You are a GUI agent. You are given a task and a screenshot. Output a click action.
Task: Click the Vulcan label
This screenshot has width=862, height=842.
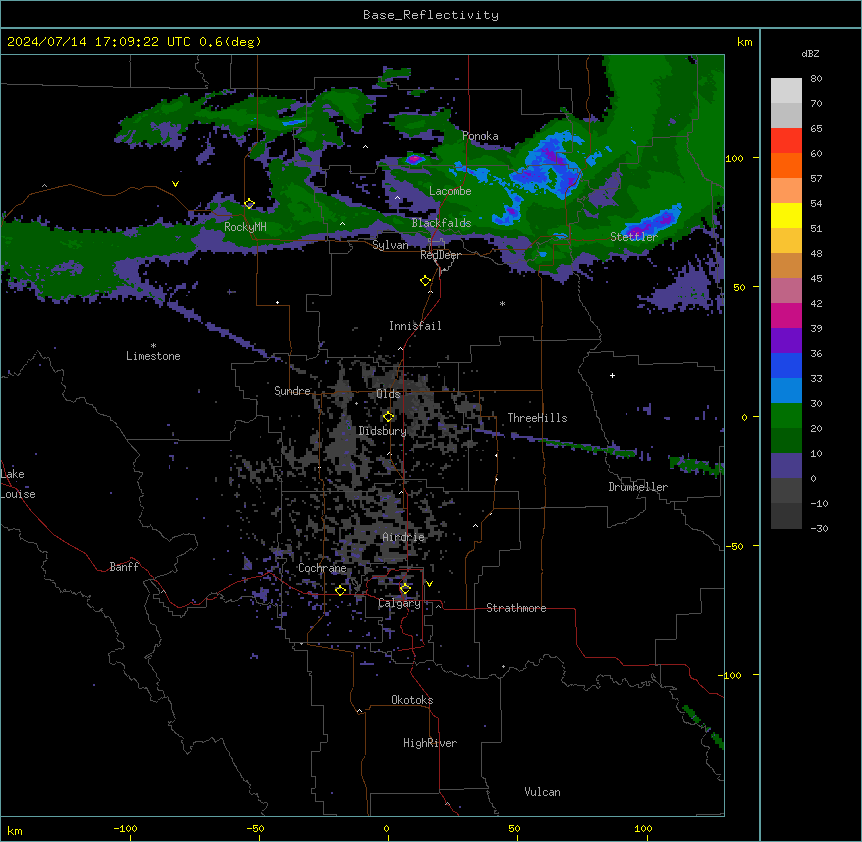pyautogui.click(x=543, y=792)
